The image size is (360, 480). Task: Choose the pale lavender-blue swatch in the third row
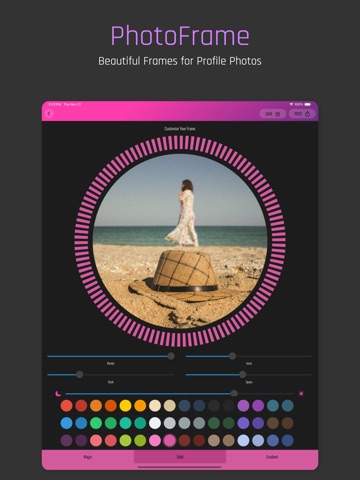coord(243,440)
